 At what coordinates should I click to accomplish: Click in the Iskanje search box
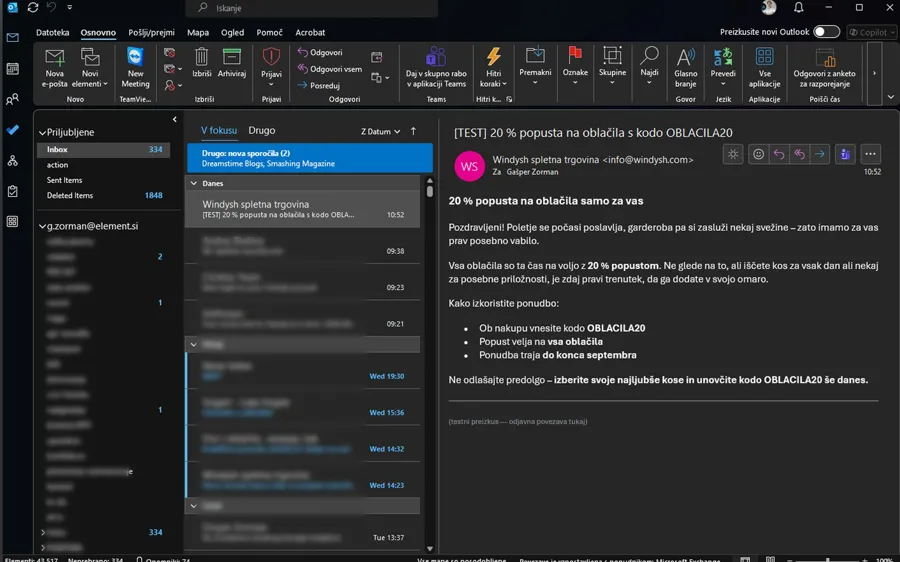(x=312, y=8)
